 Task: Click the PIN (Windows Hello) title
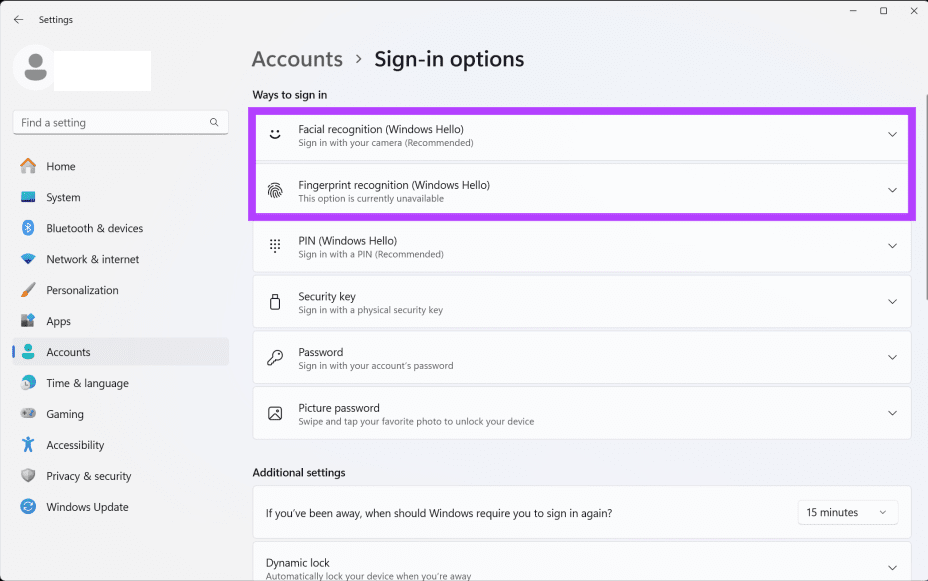(347, 241)
